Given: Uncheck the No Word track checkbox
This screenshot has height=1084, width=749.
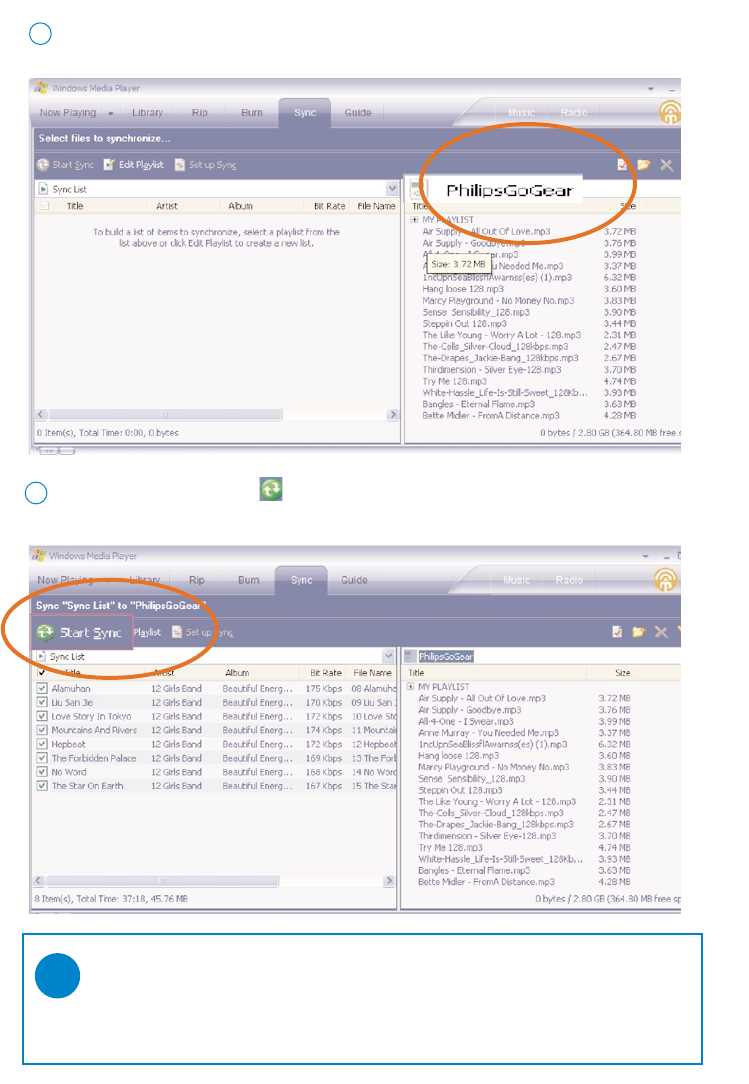Looking at the screenshot, I should [x=42, y=772].
